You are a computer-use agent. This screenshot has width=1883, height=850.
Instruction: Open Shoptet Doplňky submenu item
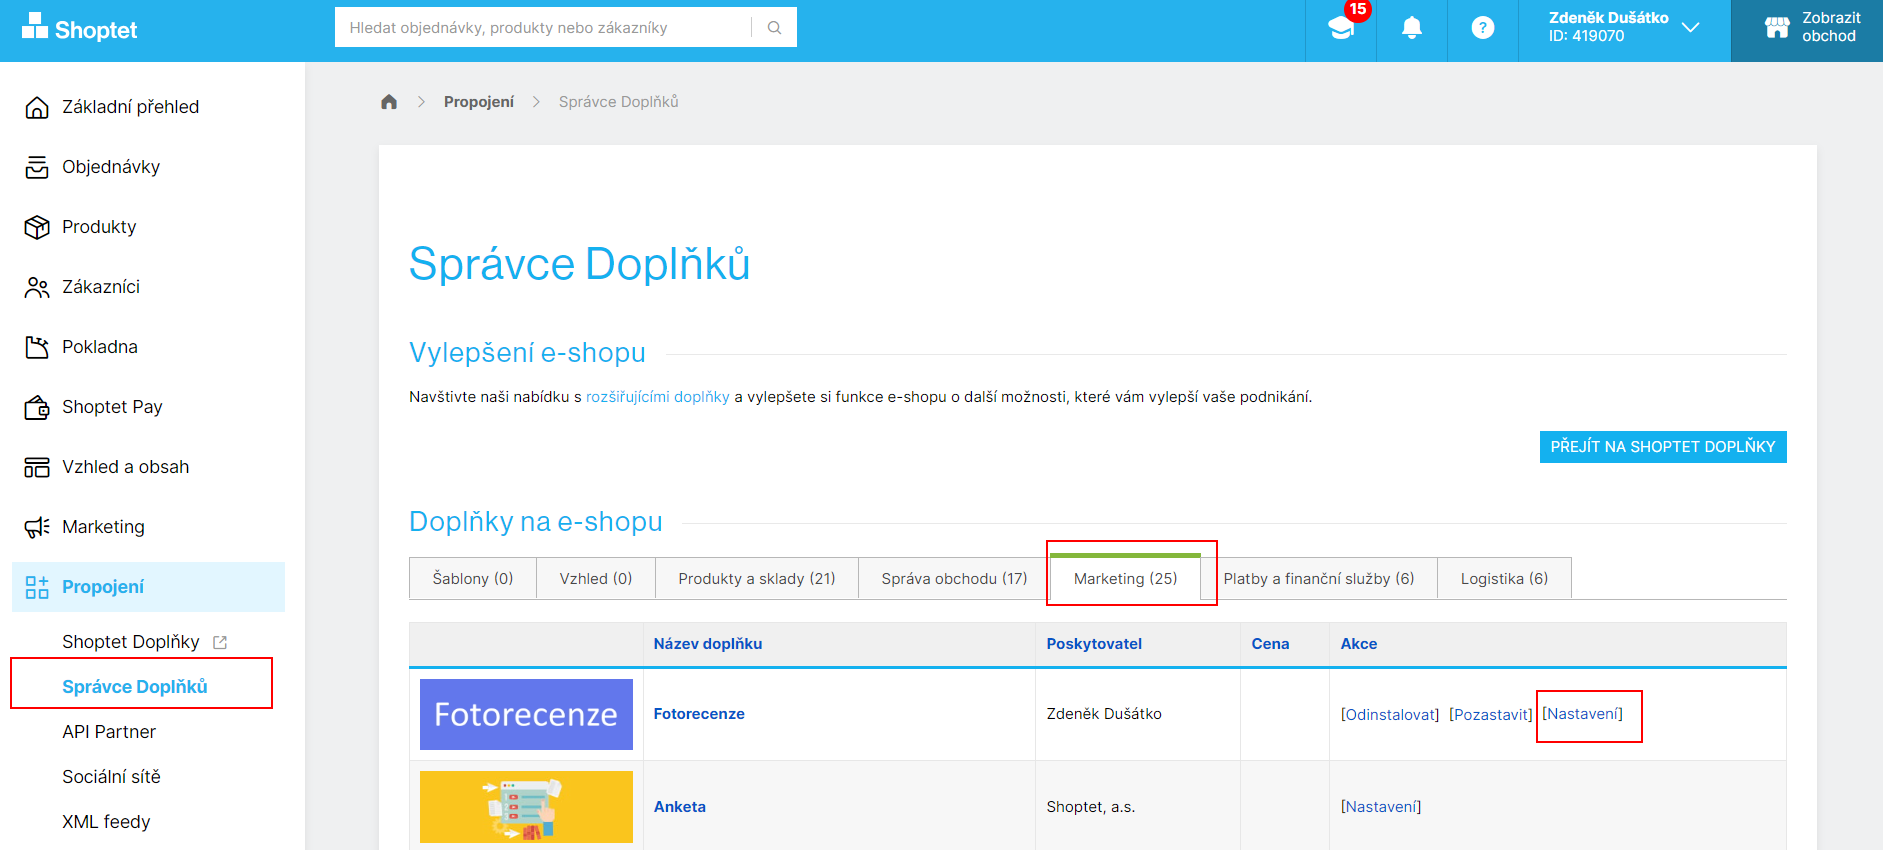[x=131, y=642]
